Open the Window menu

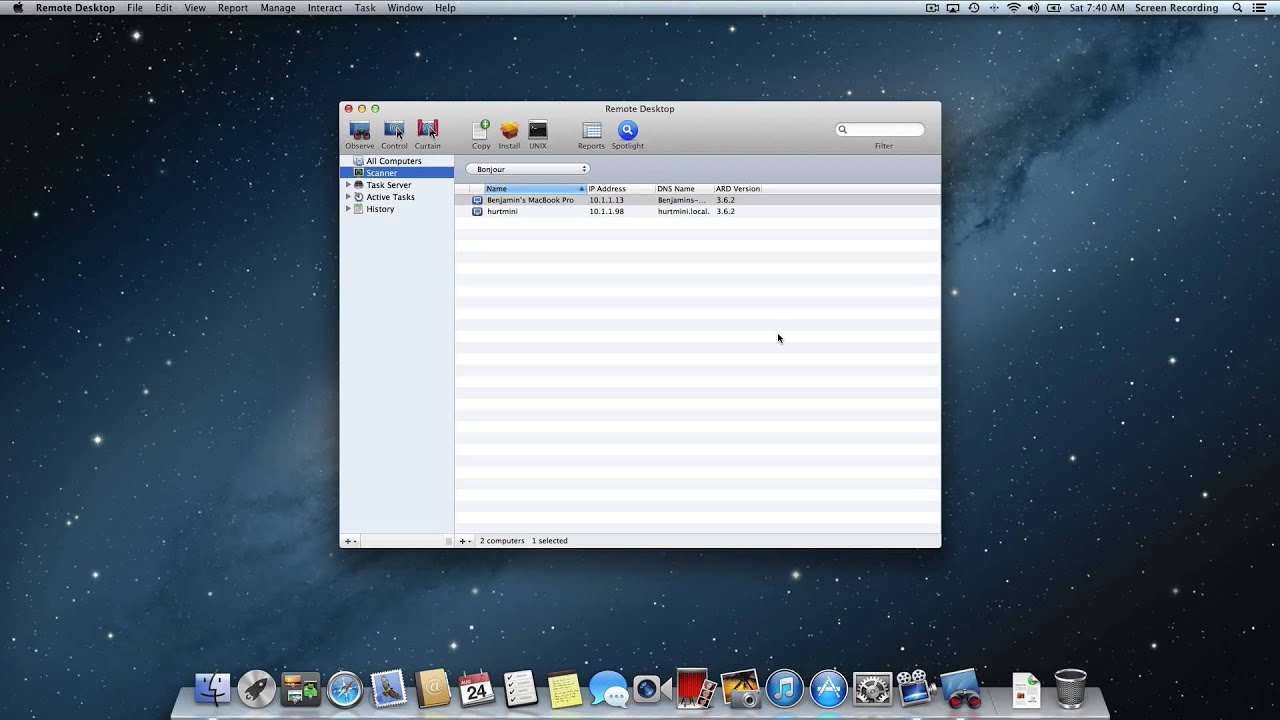coord(405,8)
